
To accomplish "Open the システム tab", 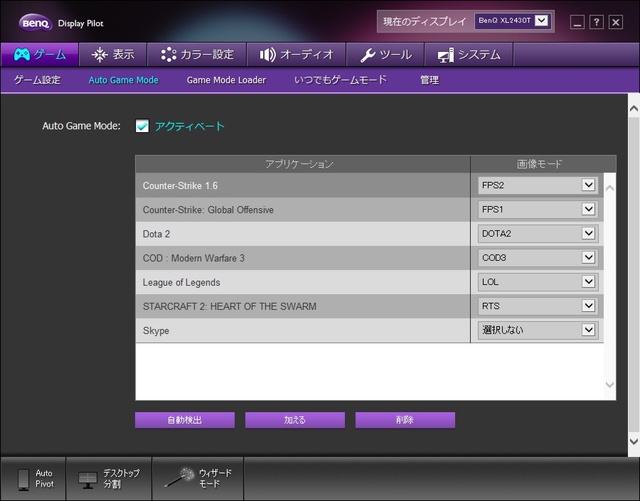I will click(469, 54).
